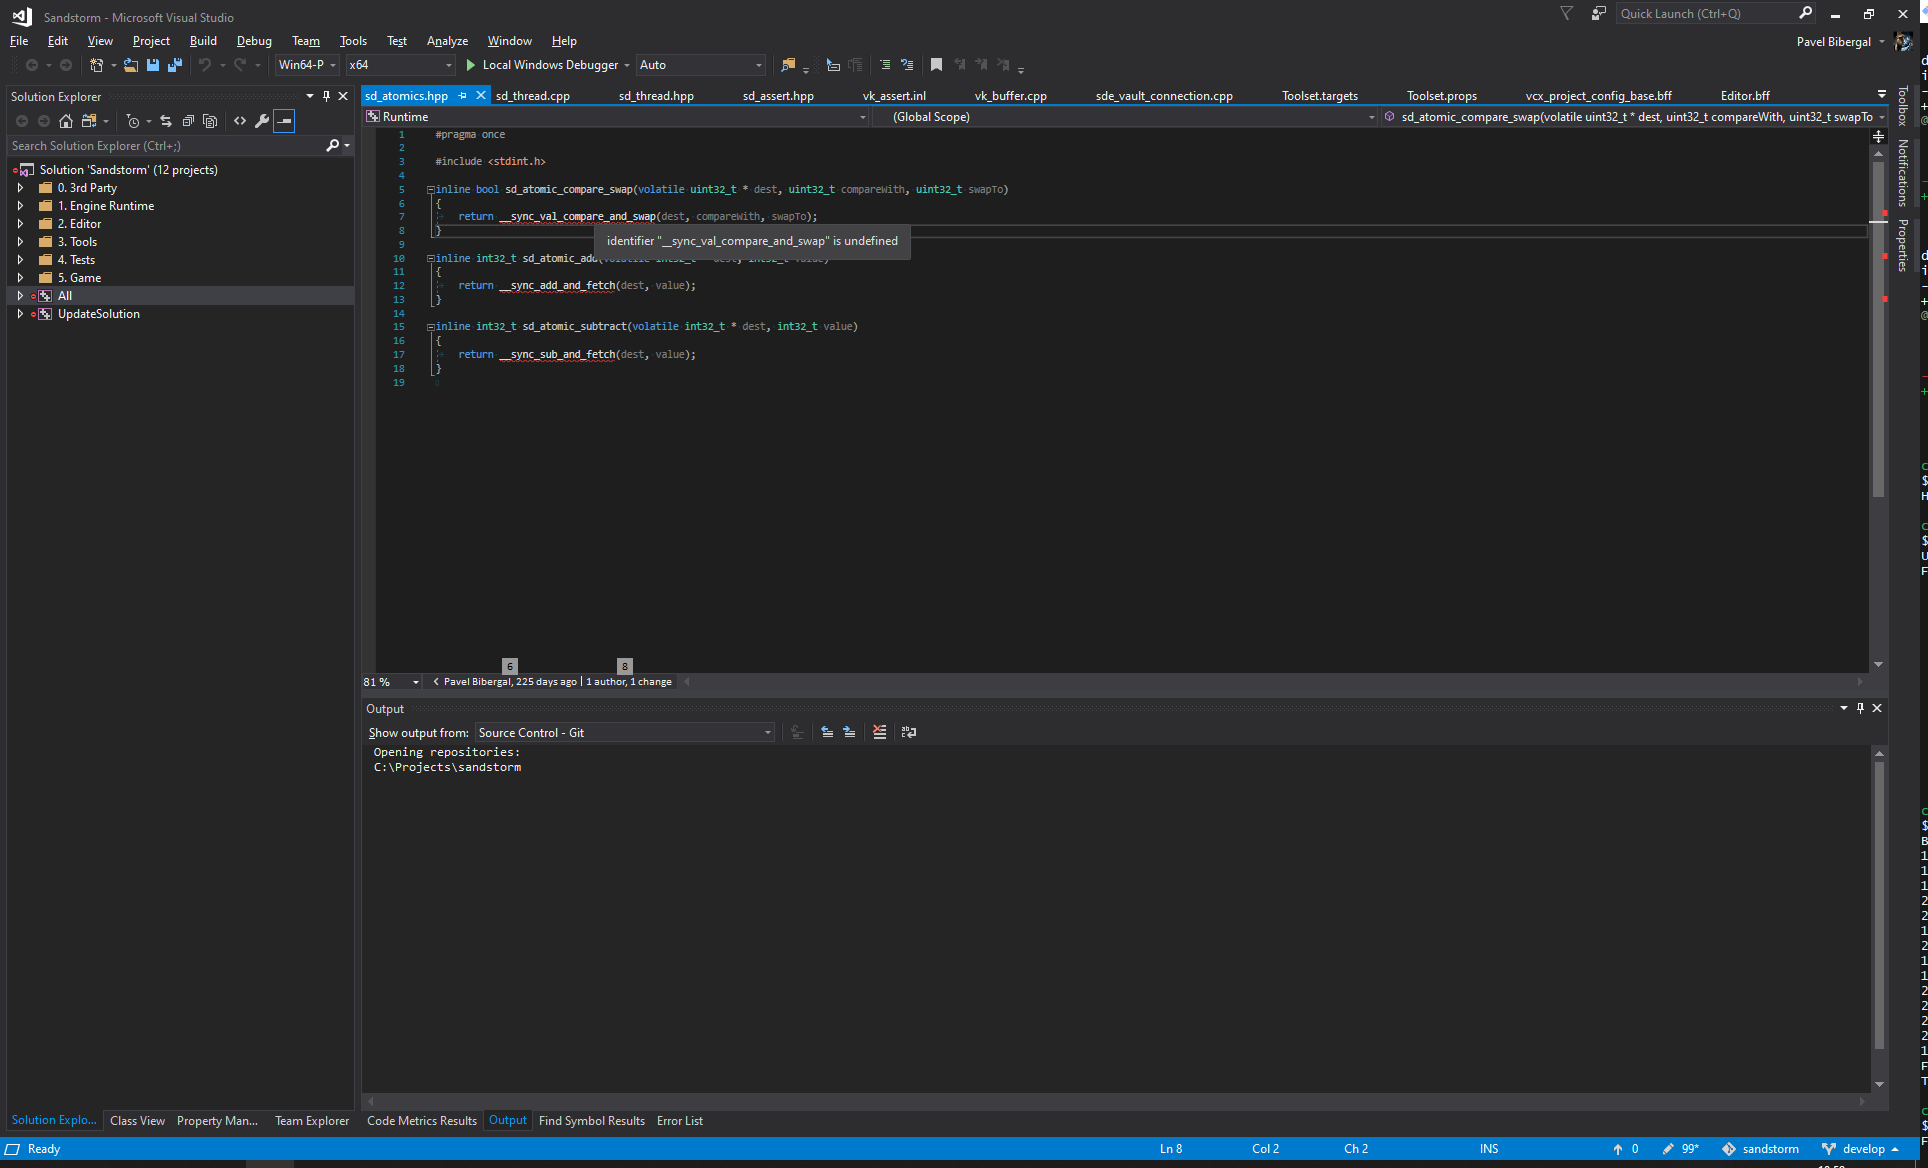Switch to the sd_thread.cpp tab

tap(532, 95)
